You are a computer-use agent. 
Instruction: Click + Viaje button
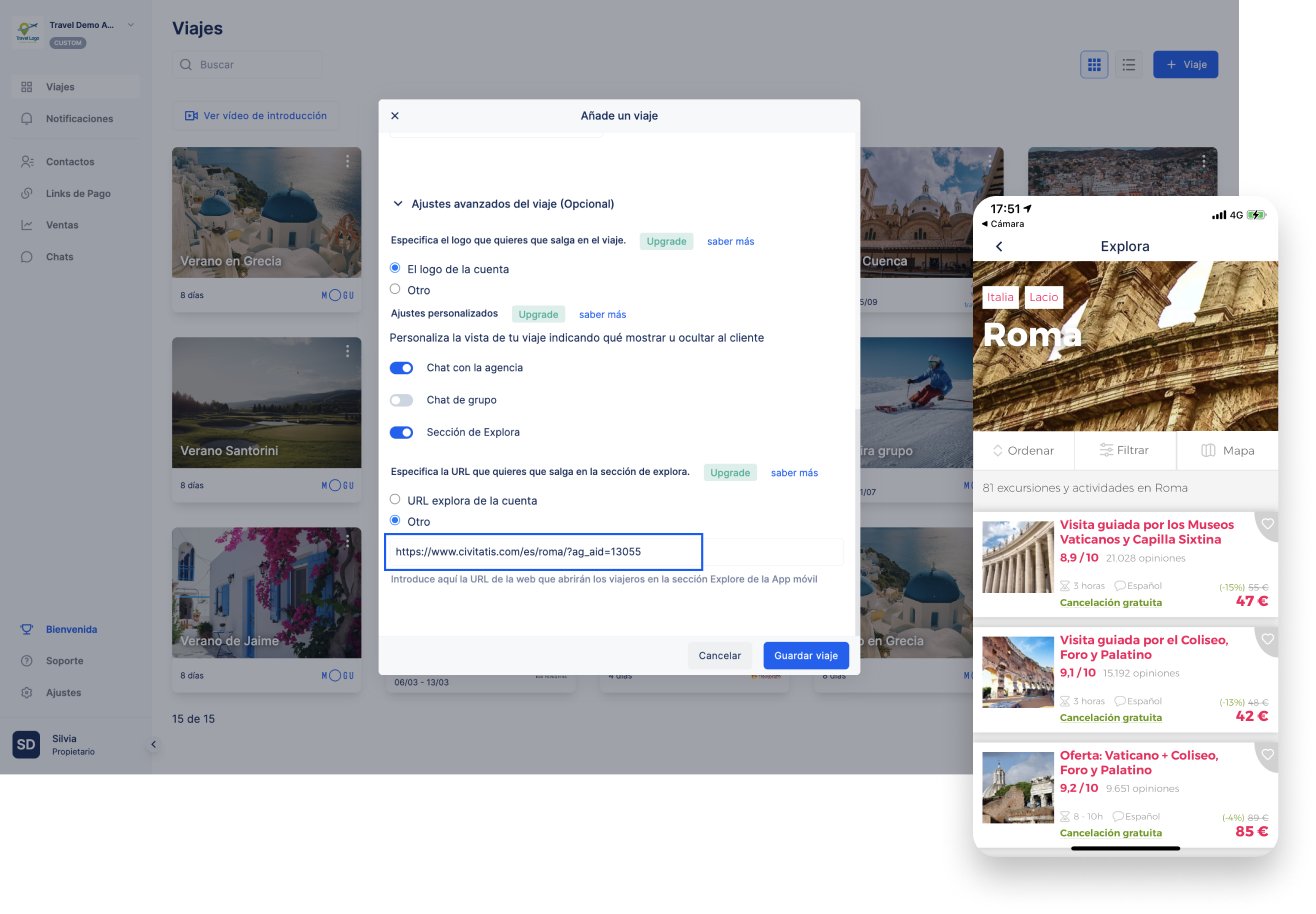[1186, 65]
